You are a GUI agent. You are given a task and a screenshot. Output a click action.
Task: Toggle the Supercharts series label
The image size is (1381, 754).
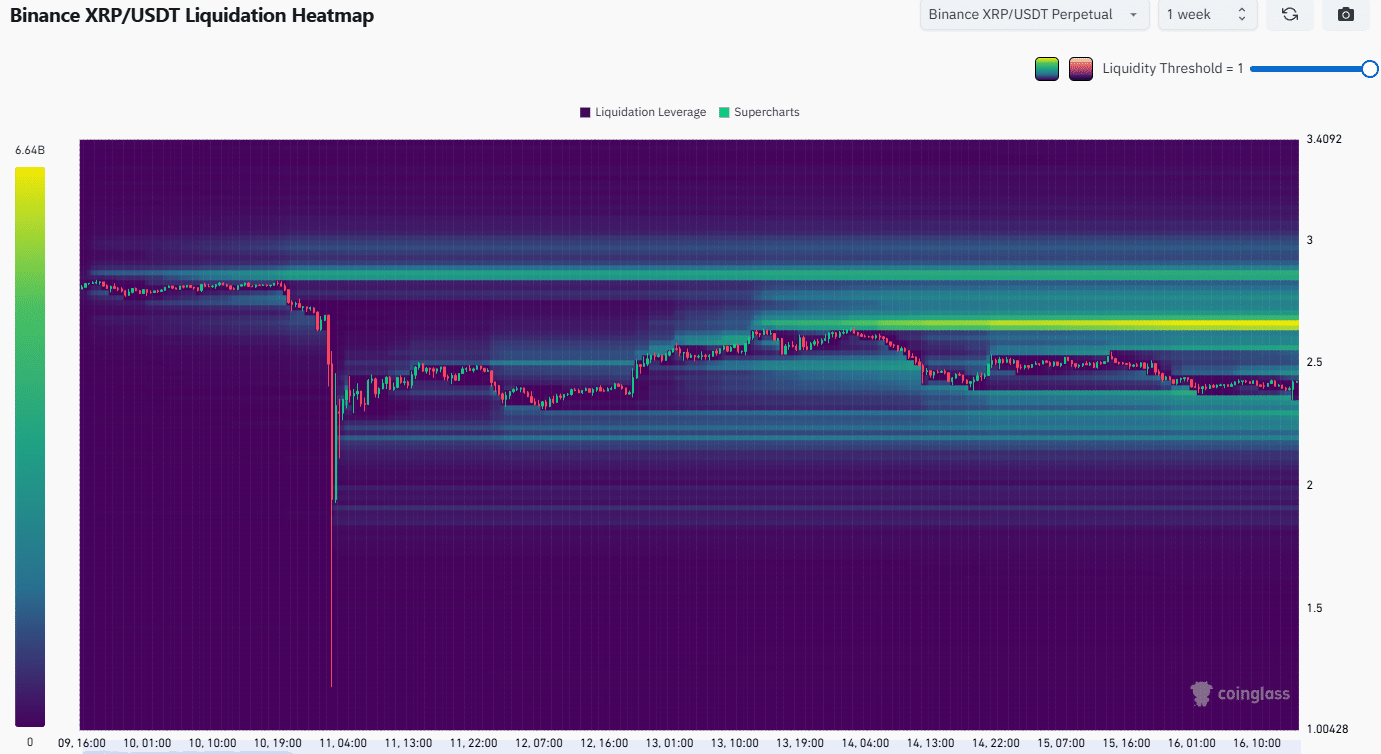pyautogui.click(x=766, y=112)
